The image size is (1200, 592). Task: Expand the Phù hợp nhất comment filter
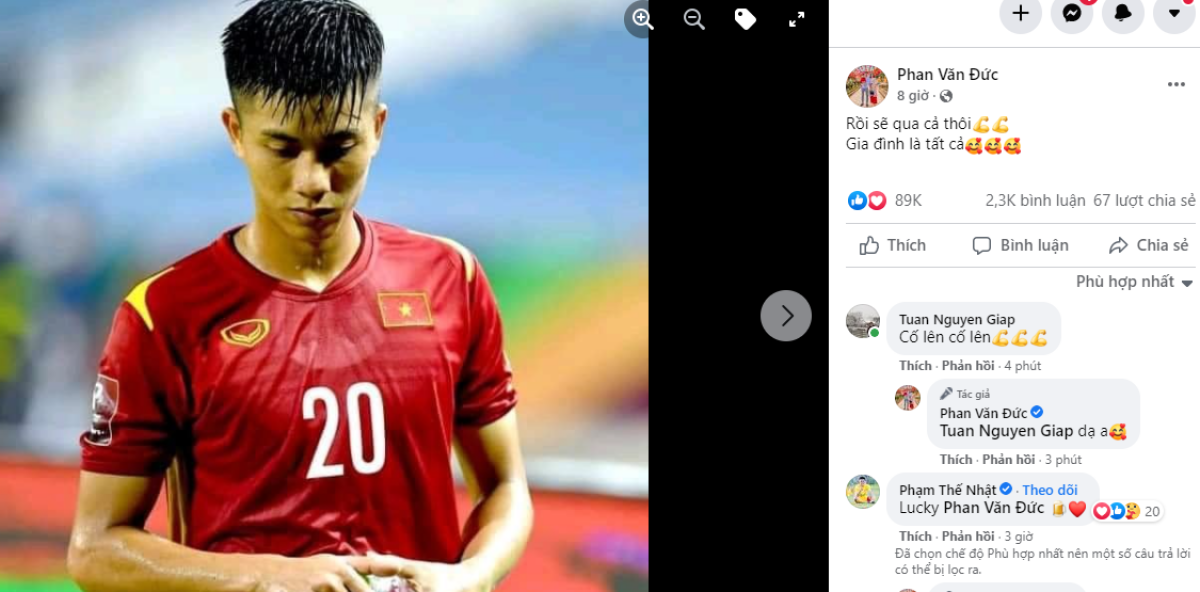pyautogui.click(x=1135, y=282)
